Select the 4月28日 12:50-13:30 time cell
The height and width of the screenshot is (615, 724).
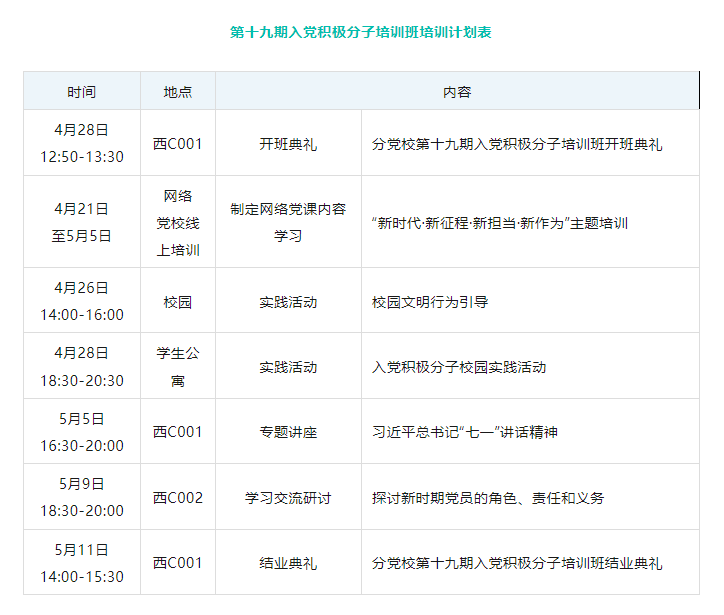[x=82, y=143]
